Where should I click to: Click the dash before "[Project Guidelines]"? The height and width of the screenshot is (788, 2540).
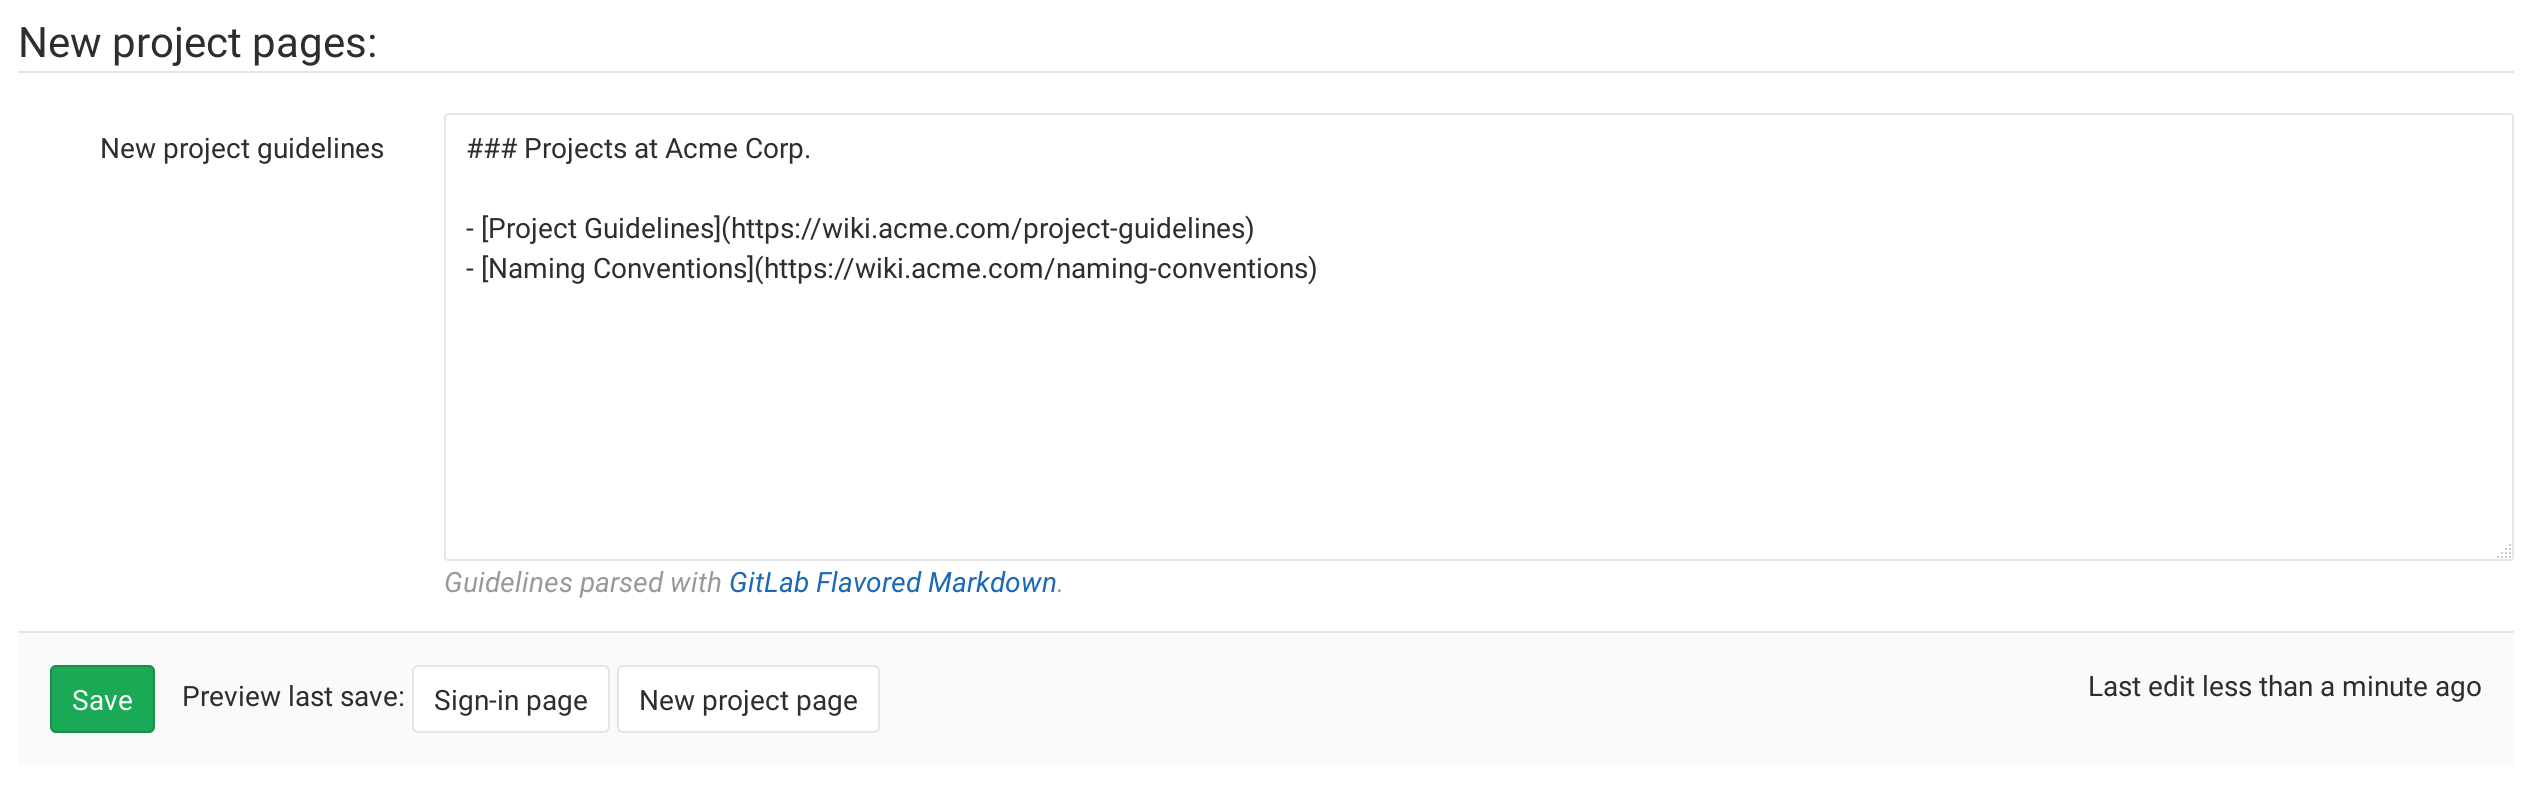click(x=470, y=229)
